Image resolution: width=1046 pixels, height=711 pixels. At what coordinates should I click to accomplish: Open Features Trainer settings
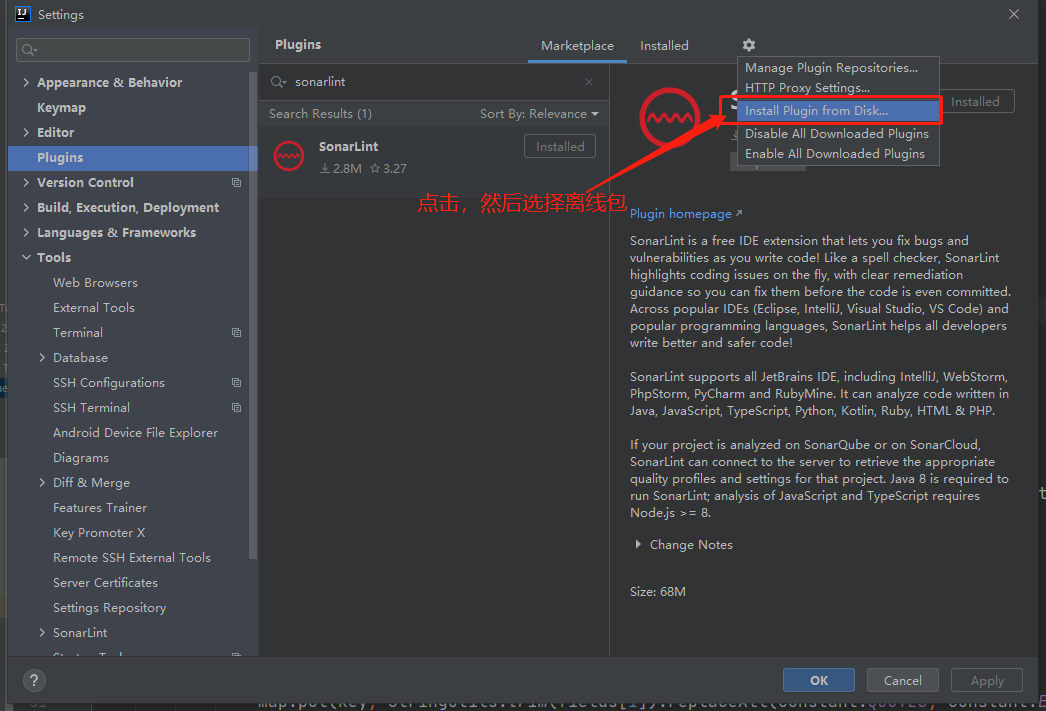point(100,508)
